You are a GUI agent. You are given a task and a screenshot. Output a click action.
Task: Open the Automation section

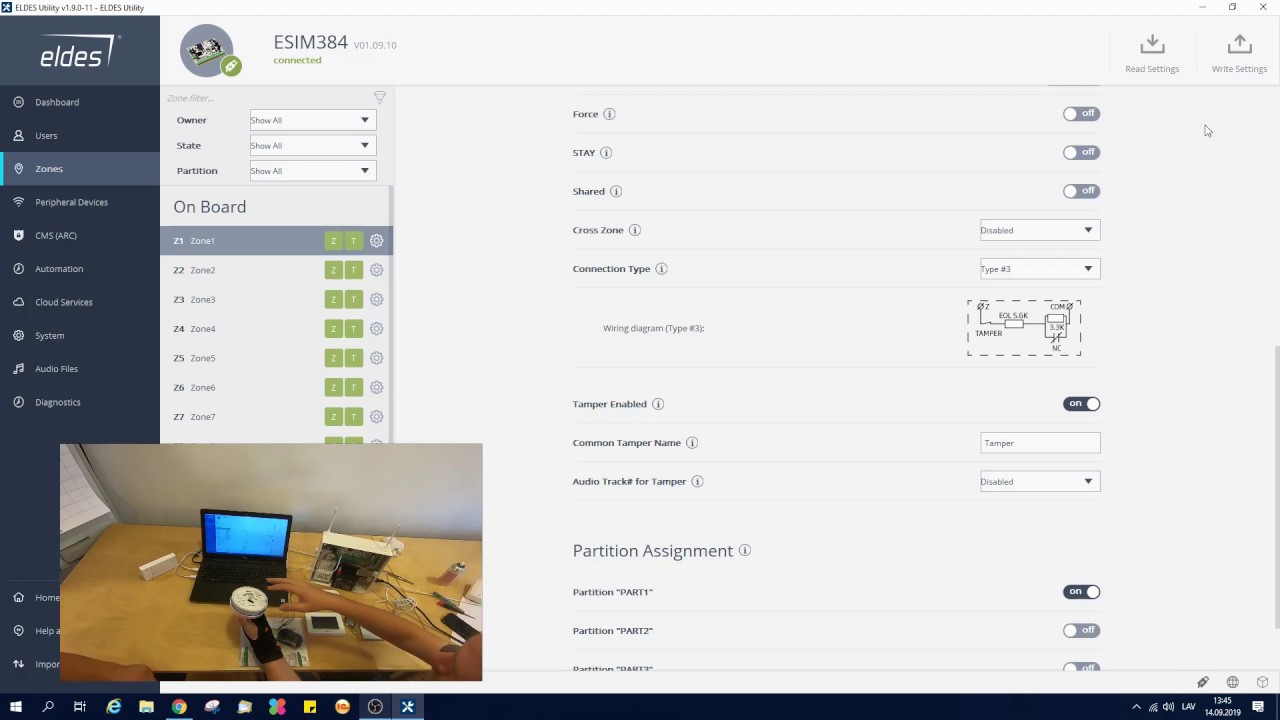tap(80, 269)
